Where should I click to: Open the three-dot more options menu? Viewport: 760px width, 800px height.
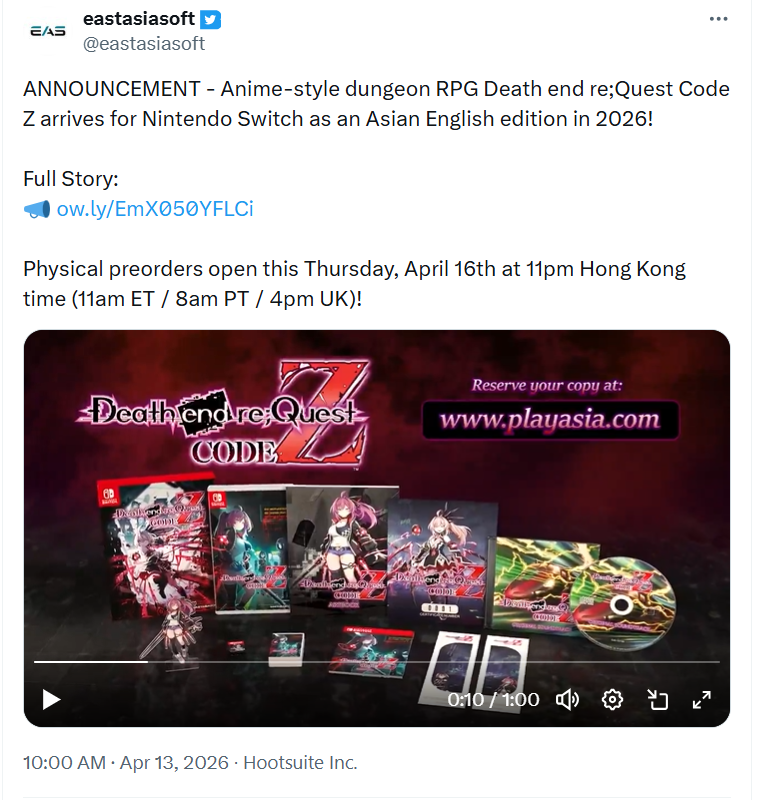pos(718,19)
